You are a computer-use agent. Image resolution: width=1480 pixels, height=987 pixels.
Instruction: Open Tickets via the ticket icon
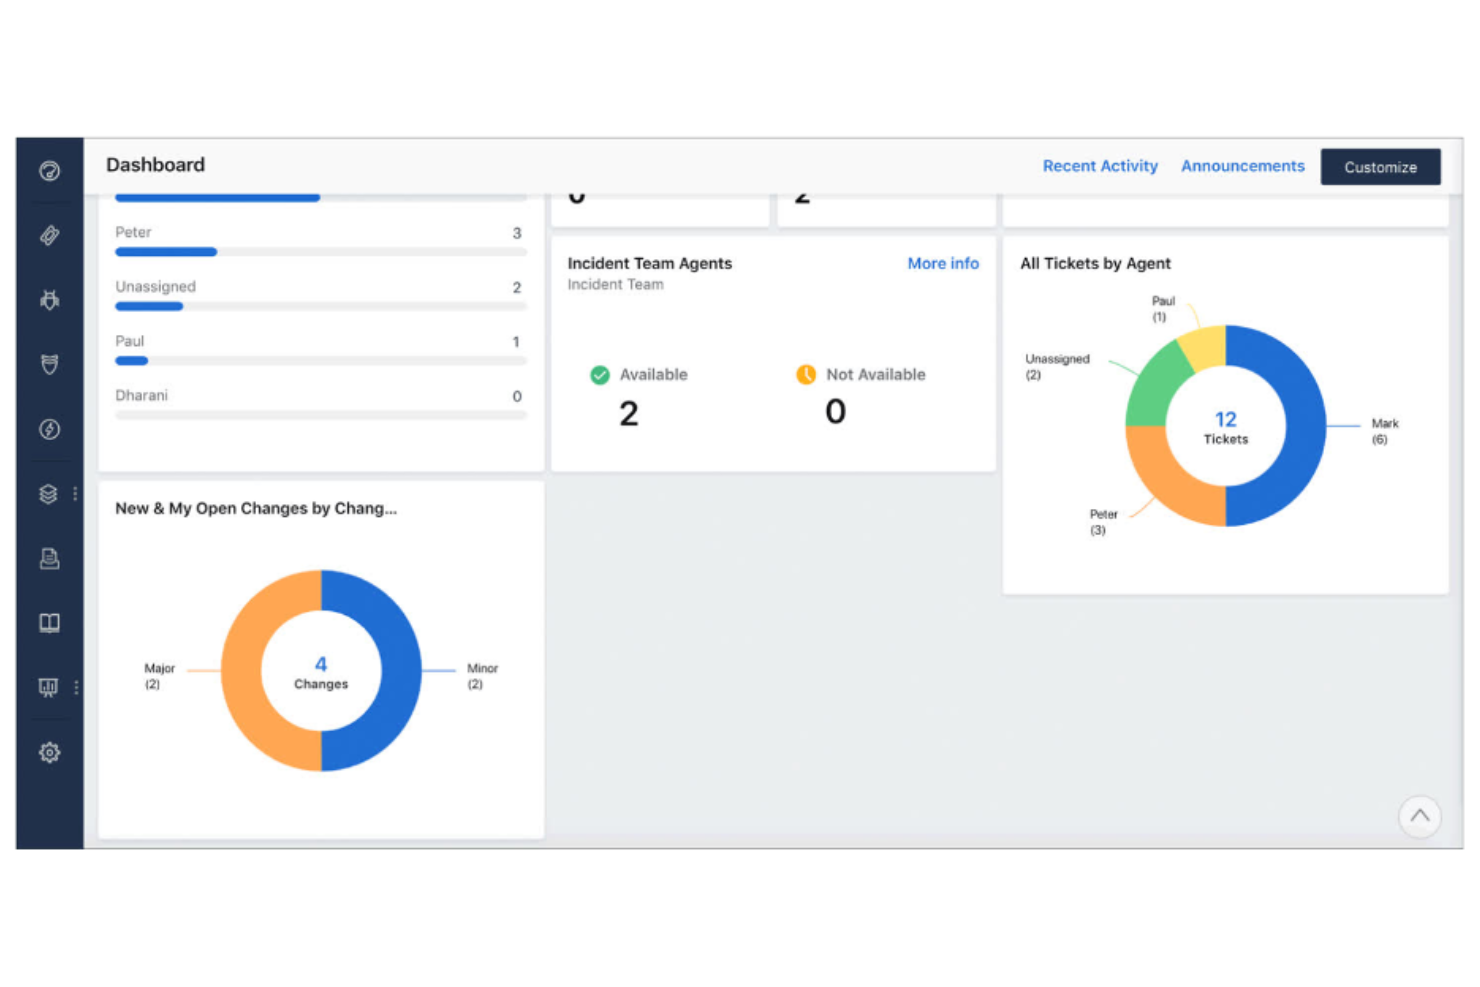[x=49, y=236]
